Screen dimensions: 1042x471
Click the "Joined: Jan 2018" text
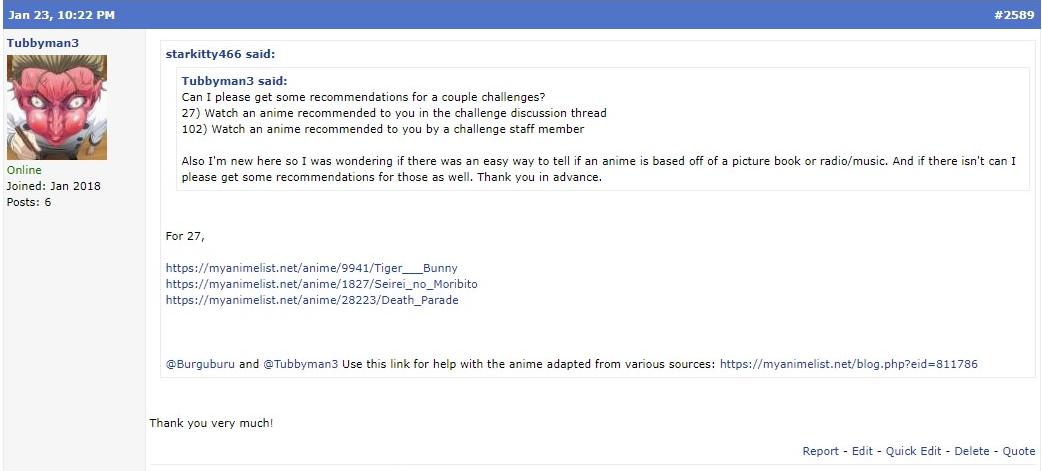point(54,186)
